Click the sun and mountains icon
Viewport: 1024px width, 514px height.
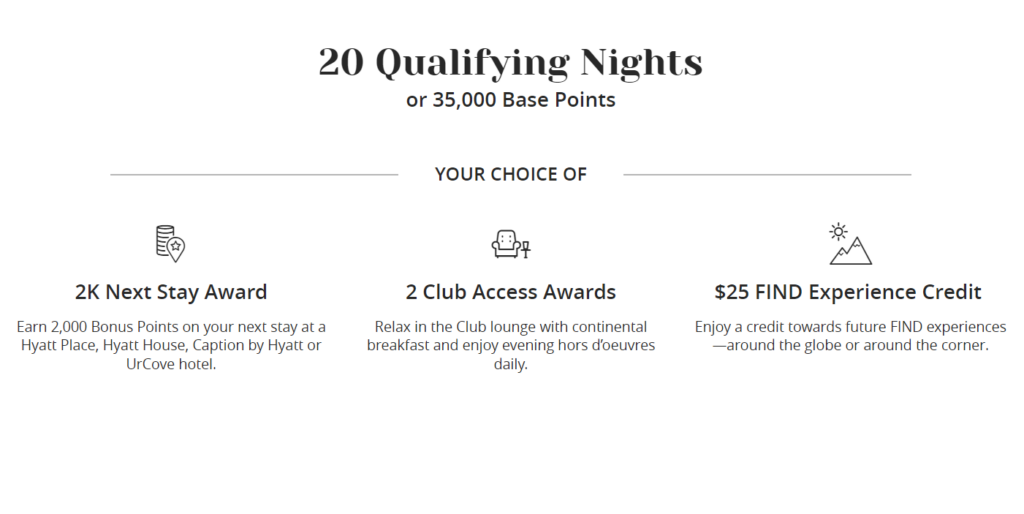click(x=850, y=244)
